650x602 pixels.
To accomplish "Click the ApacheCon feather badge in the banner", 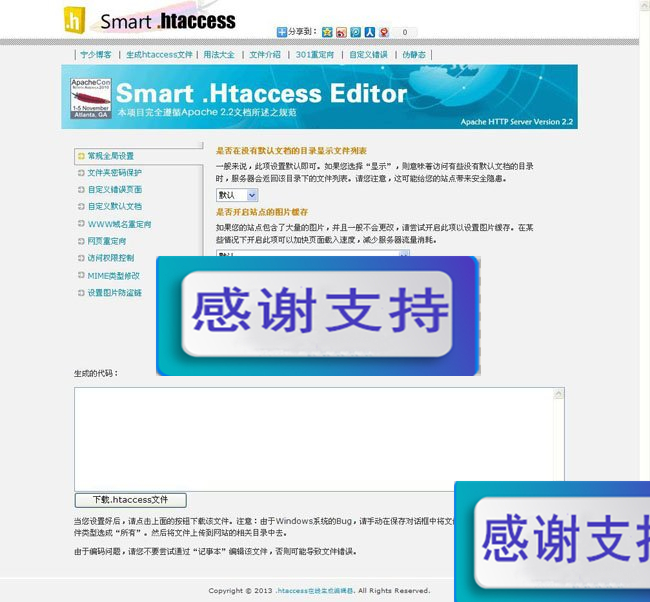I will (90, 98).
